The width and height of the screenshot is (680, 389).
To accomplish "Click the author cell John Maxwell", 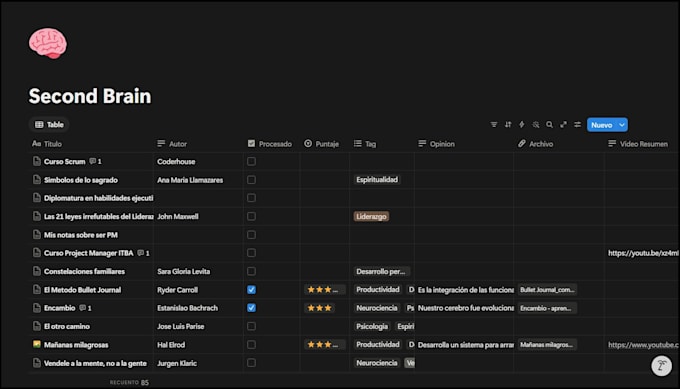I will (x=178, y=216).
